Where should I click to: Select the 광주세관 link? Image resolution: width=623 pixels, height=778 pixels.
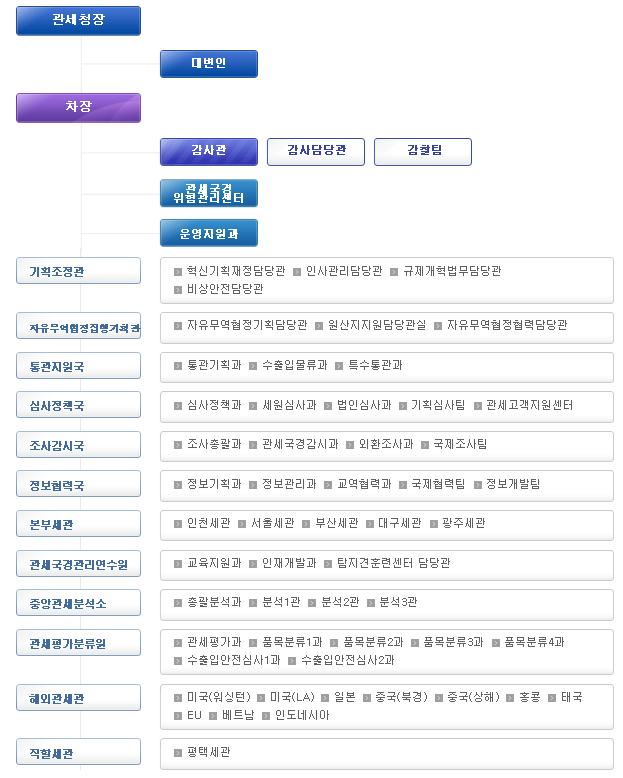(464, 523)
